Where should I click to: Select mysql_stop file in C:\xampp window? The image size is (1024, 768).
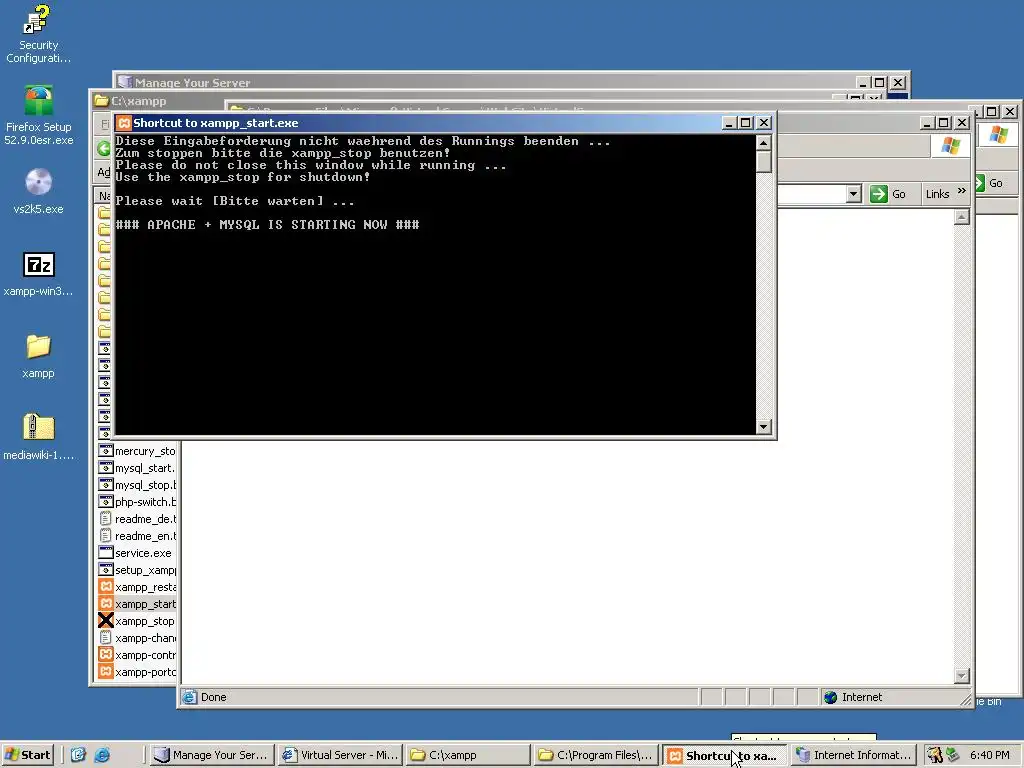(137, 485)
